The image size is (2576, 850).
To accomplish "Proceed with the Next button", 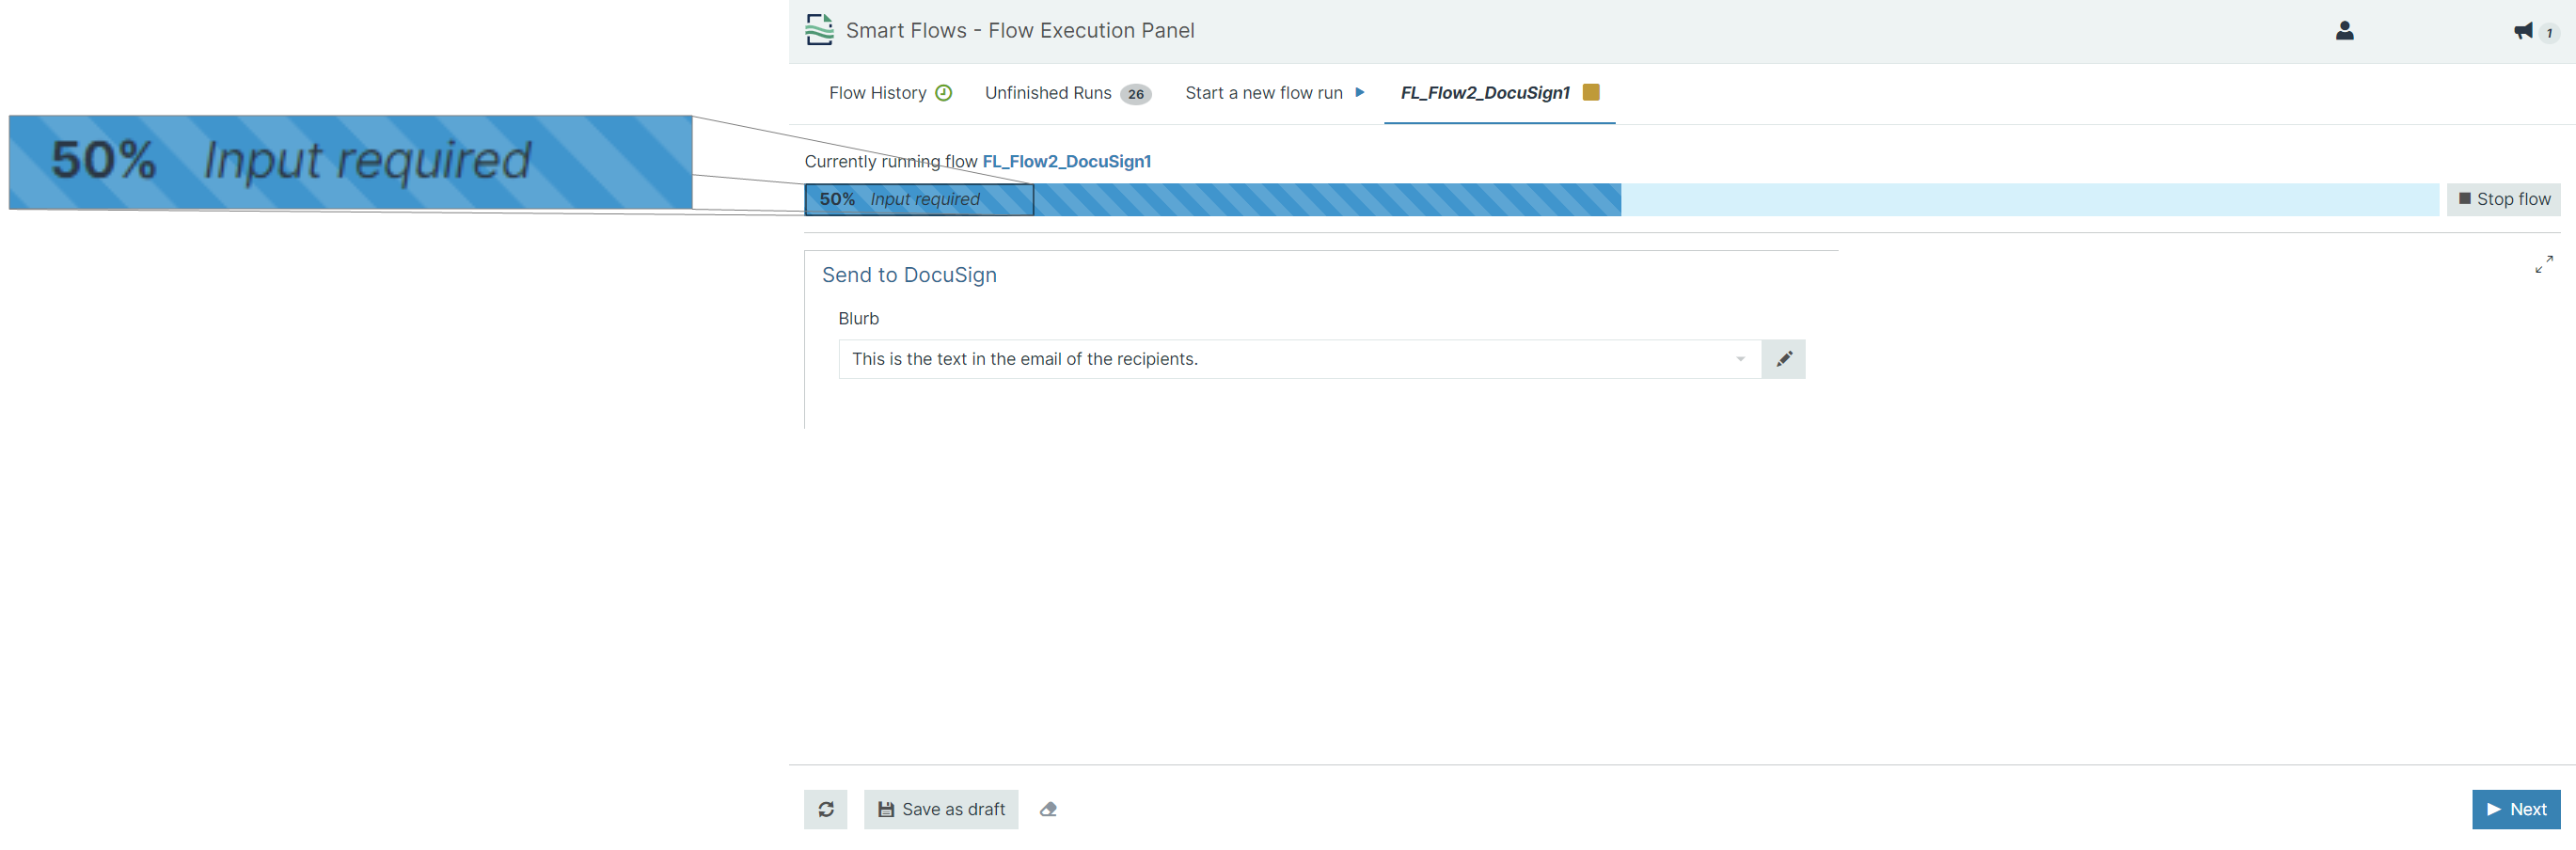I will click(2515, 809).
